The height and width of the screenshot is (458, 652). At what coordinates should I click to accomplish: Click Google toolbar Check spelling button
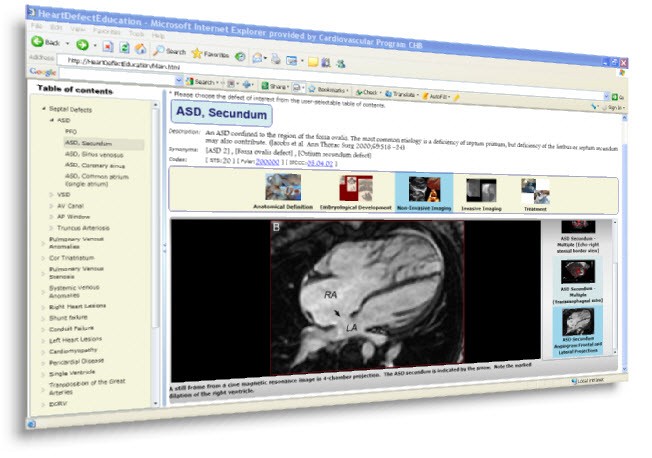tap(366, 92)
